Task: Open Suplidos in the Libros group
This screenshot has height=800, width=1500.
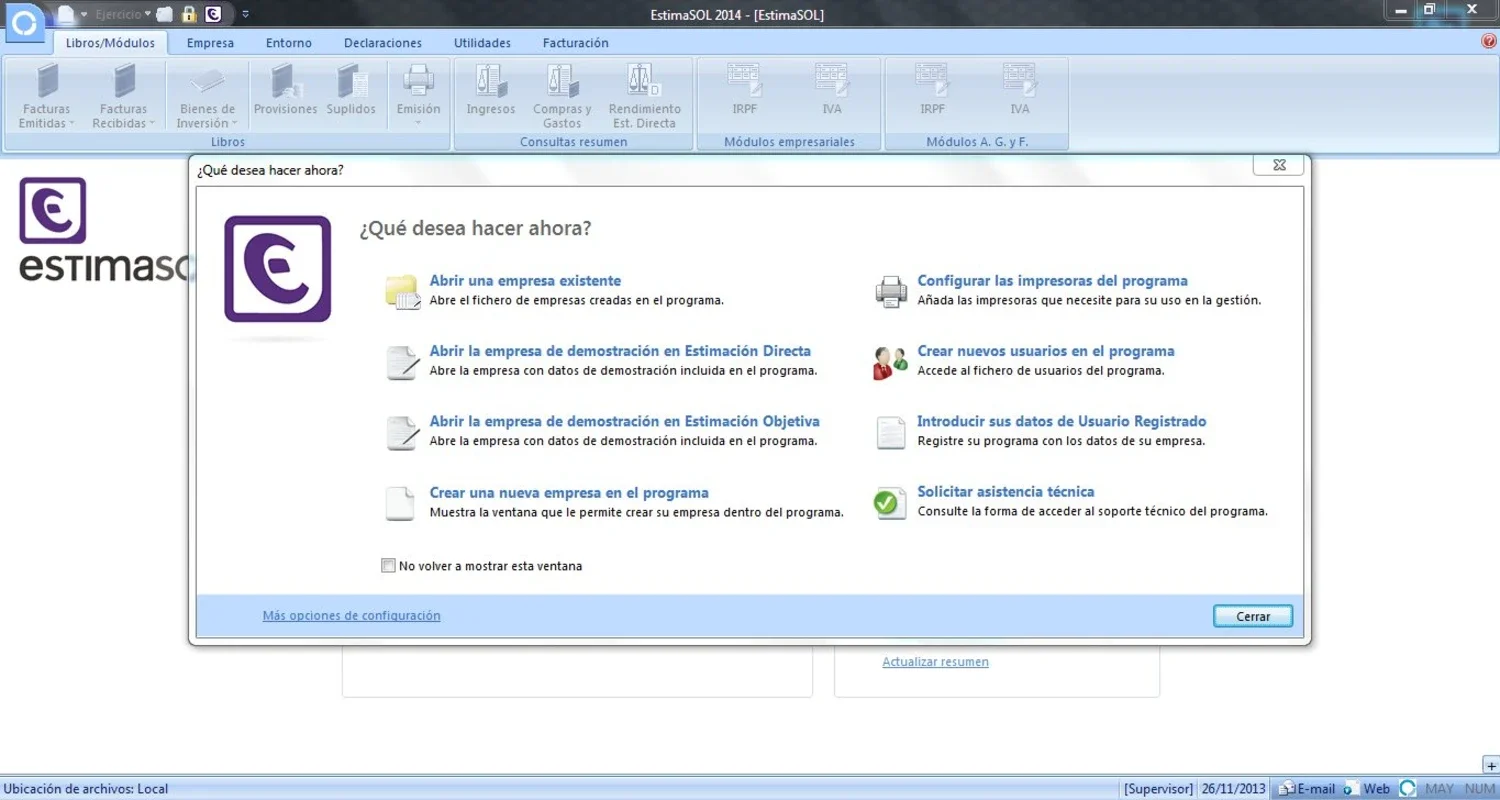Action: [x=351, y=90]
